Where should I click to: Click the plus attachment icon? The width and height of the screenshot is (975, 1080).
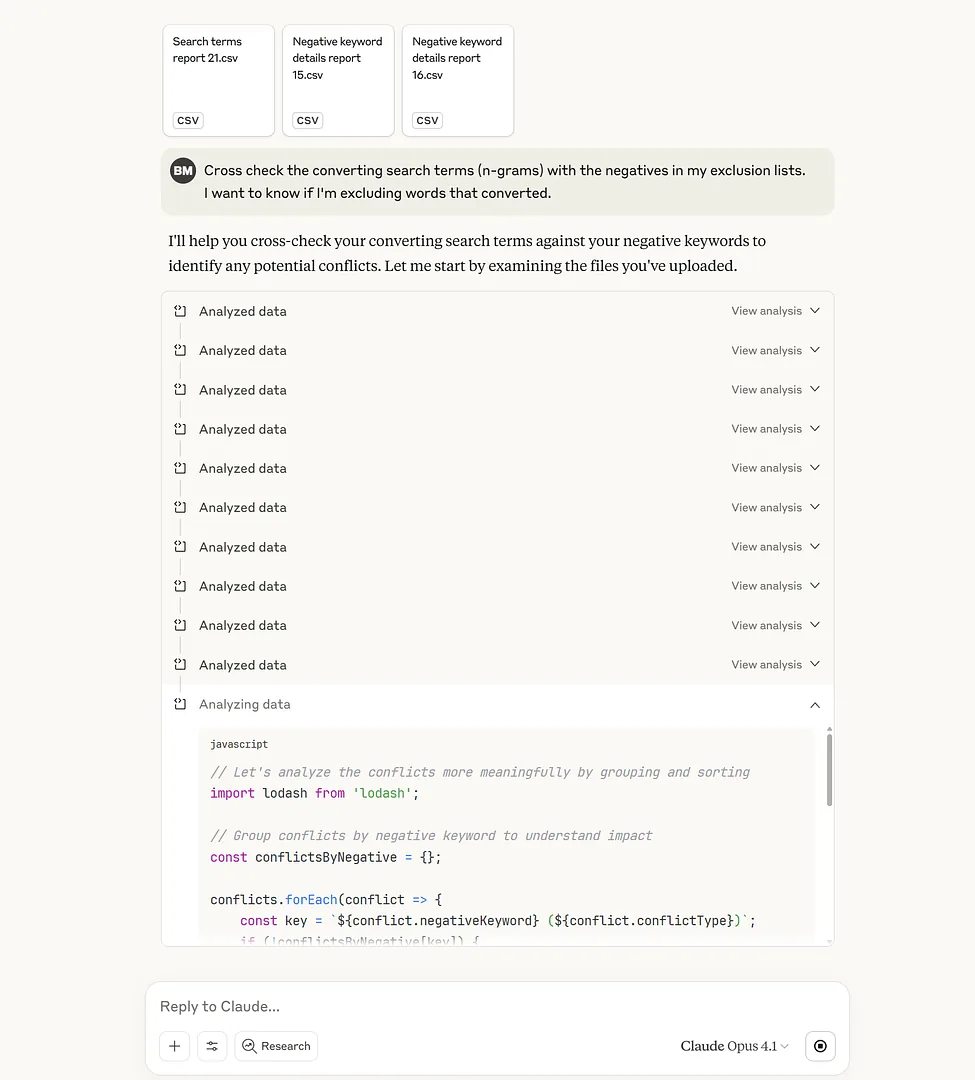[175, 1046]
